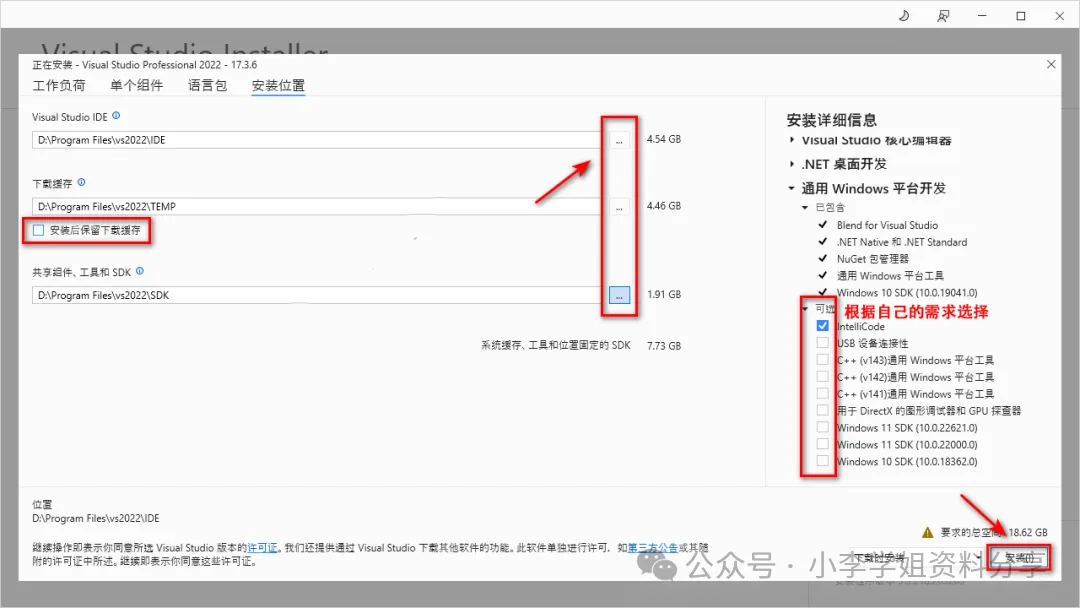1080x608 pixels.
Task: Check C++ (v143) 通用 Windows 平台工具
Action: coord(822,359)
